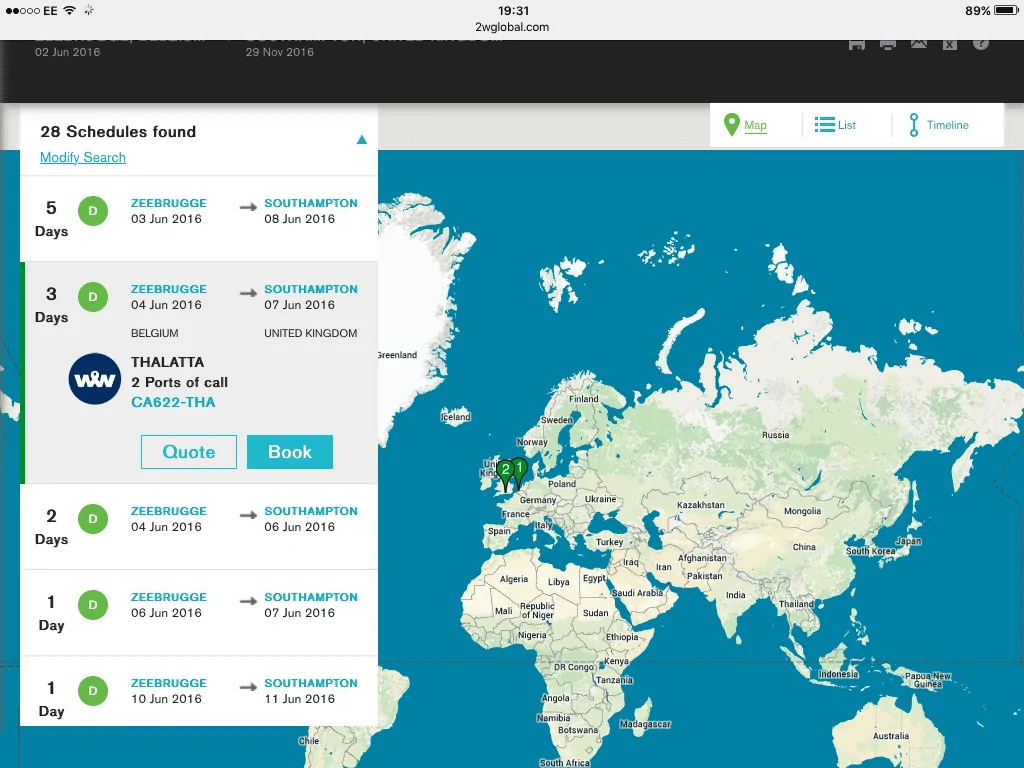This screenshot has width=1024, height=768.
Task: Click the '28 Schedules found' heading
Action: click(118, 132)
